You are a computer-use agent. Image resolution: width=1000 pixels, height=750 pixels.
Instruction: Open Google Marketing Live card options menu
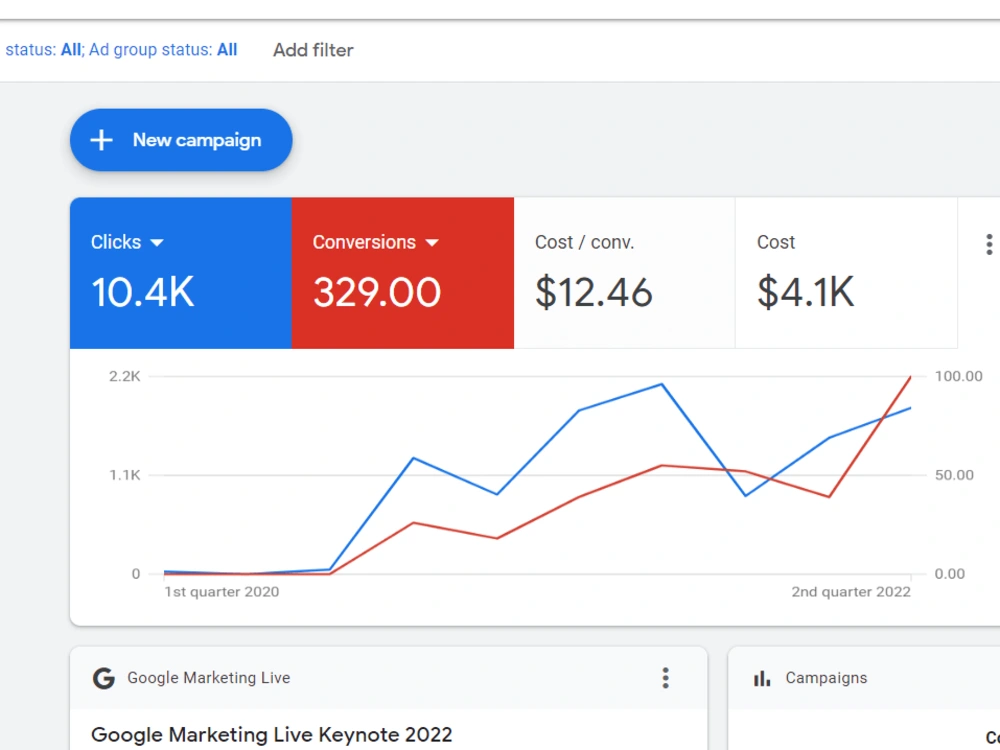point(665,678)
